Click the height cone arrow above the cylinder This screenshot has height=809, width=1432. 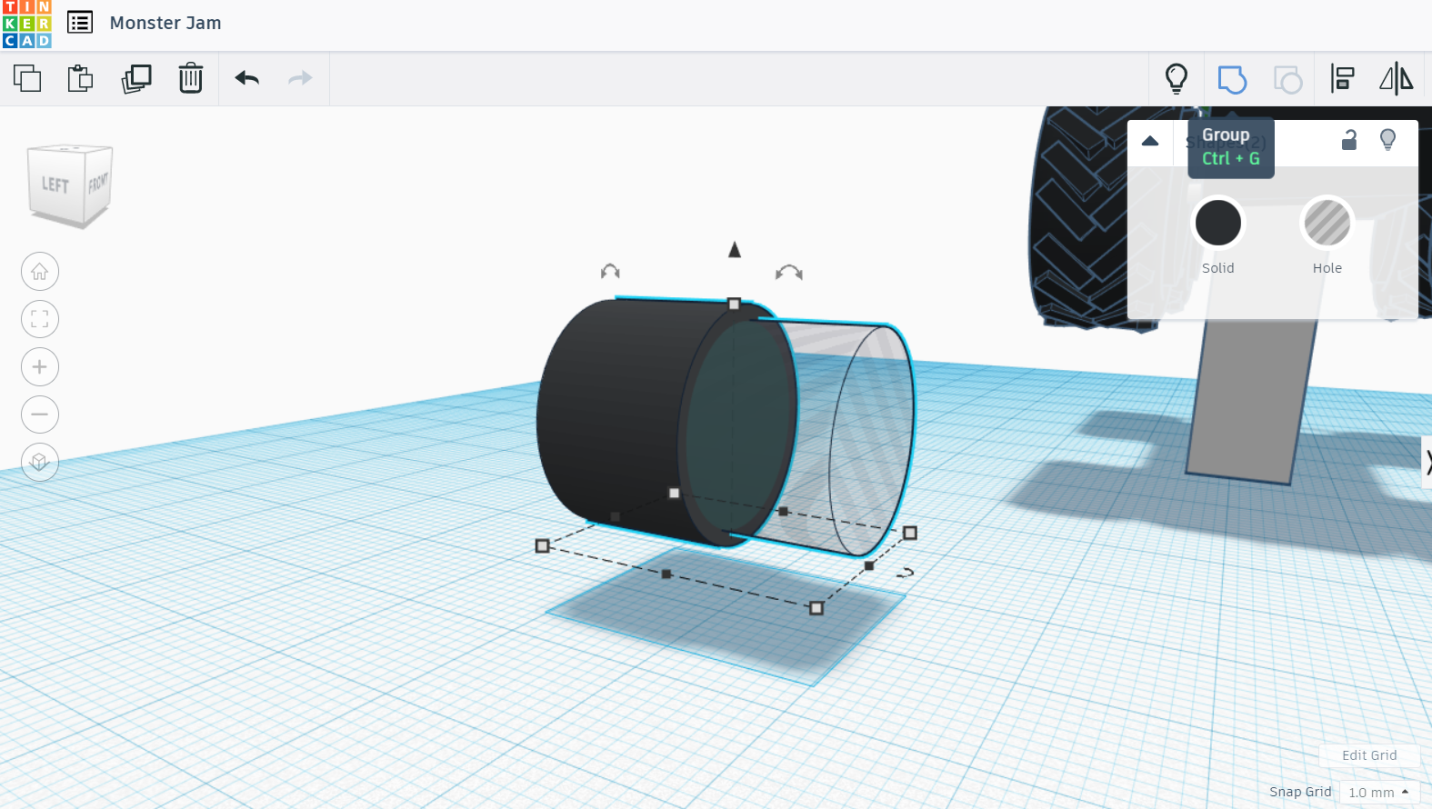click(734, 249)
